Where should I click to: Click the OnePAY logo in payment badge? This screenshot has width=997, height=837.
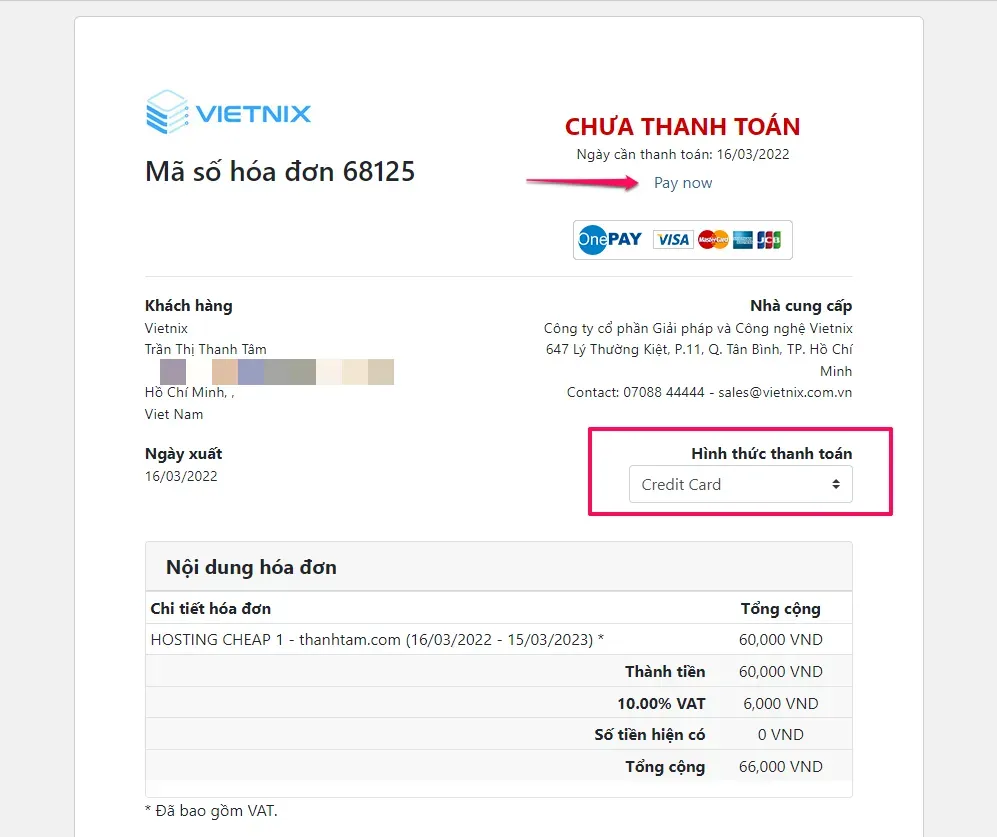pyautogui.click(x=610, y=240)
